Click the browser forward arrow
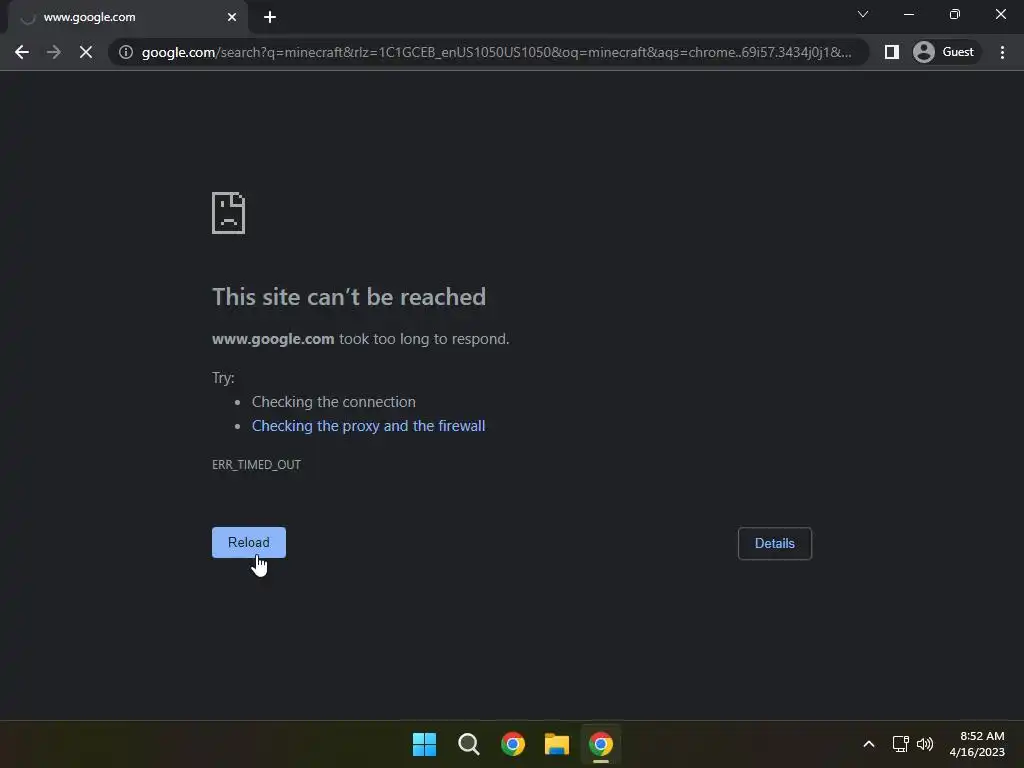1024x768 pixels. coord(54,52)
